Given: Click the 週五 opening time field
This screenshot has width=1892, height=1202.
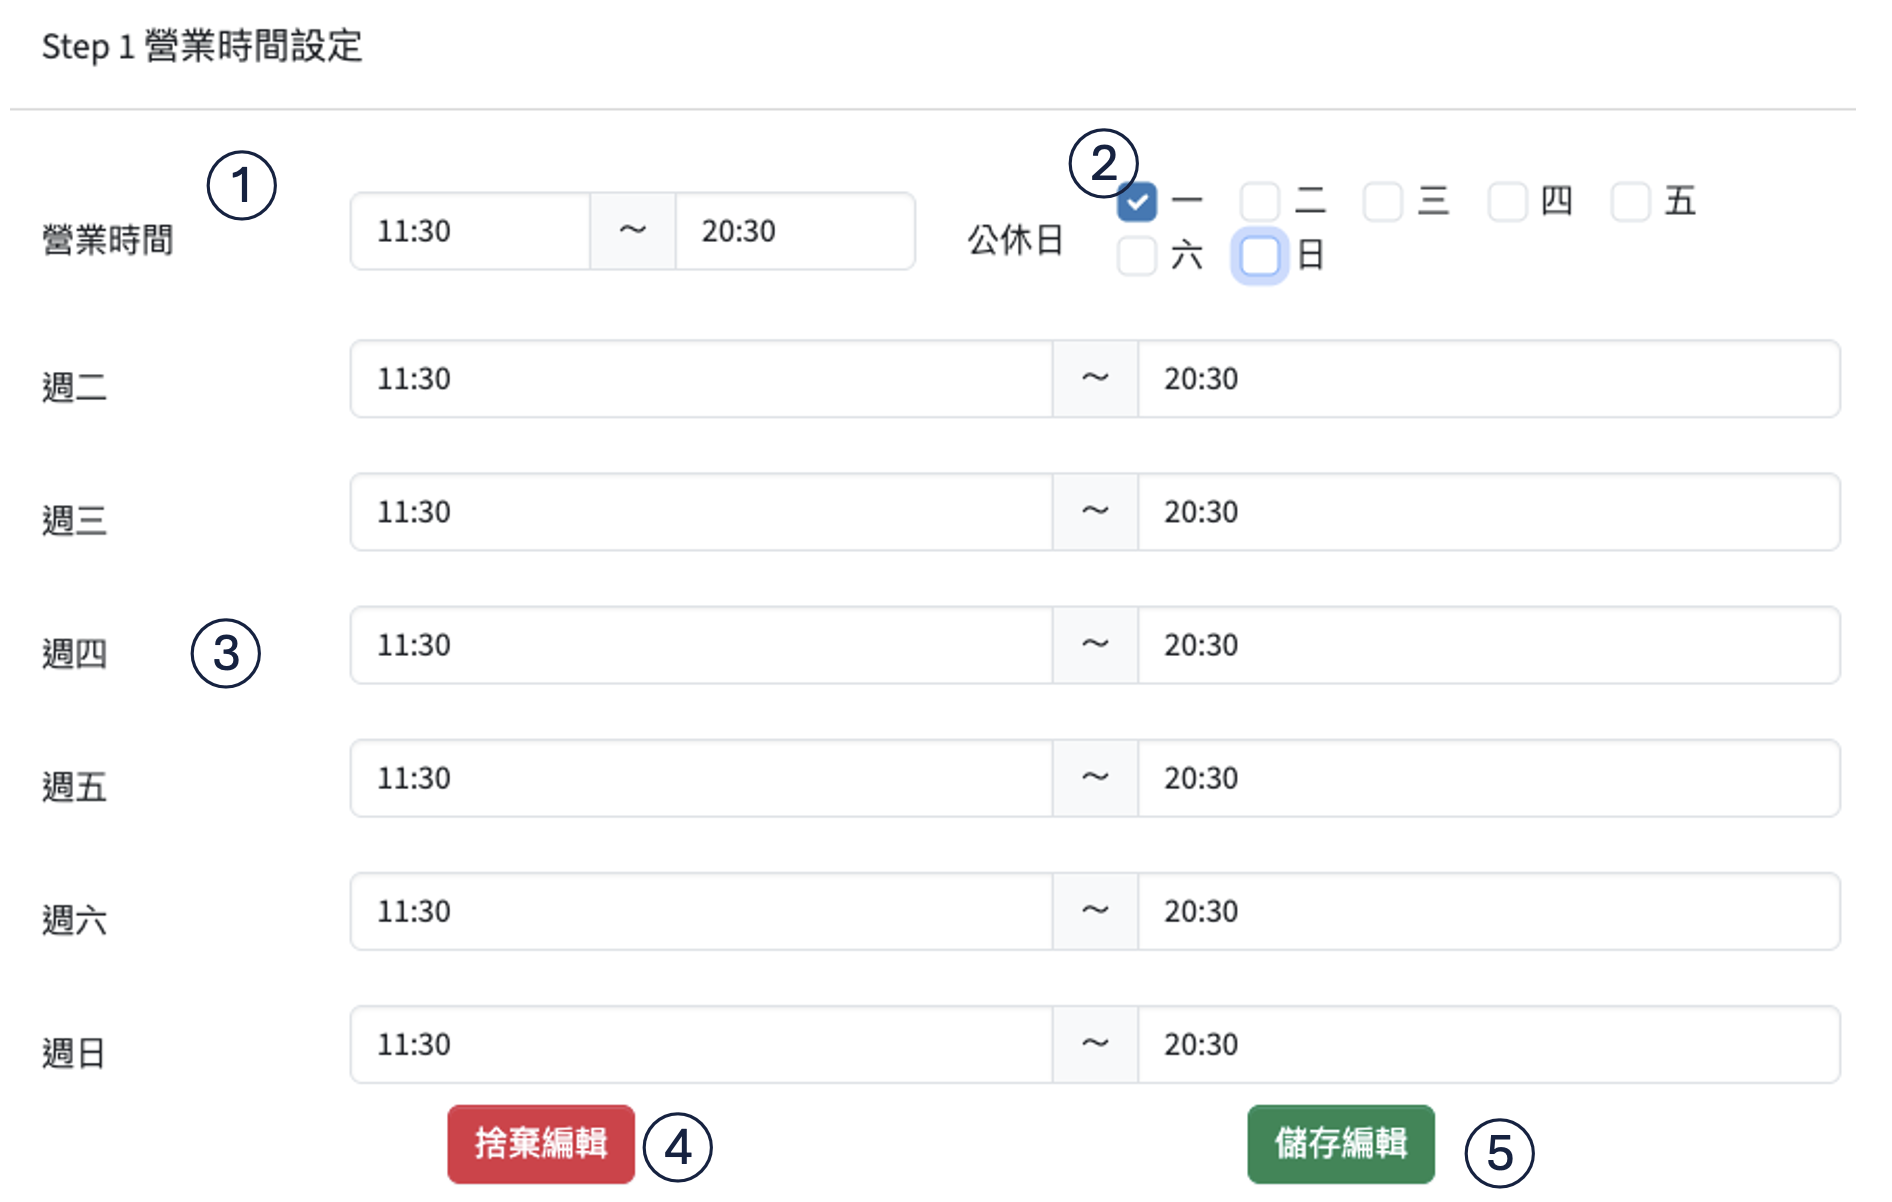Looking at the screenshot, I should pyautogui.click(x=700, y=778).
